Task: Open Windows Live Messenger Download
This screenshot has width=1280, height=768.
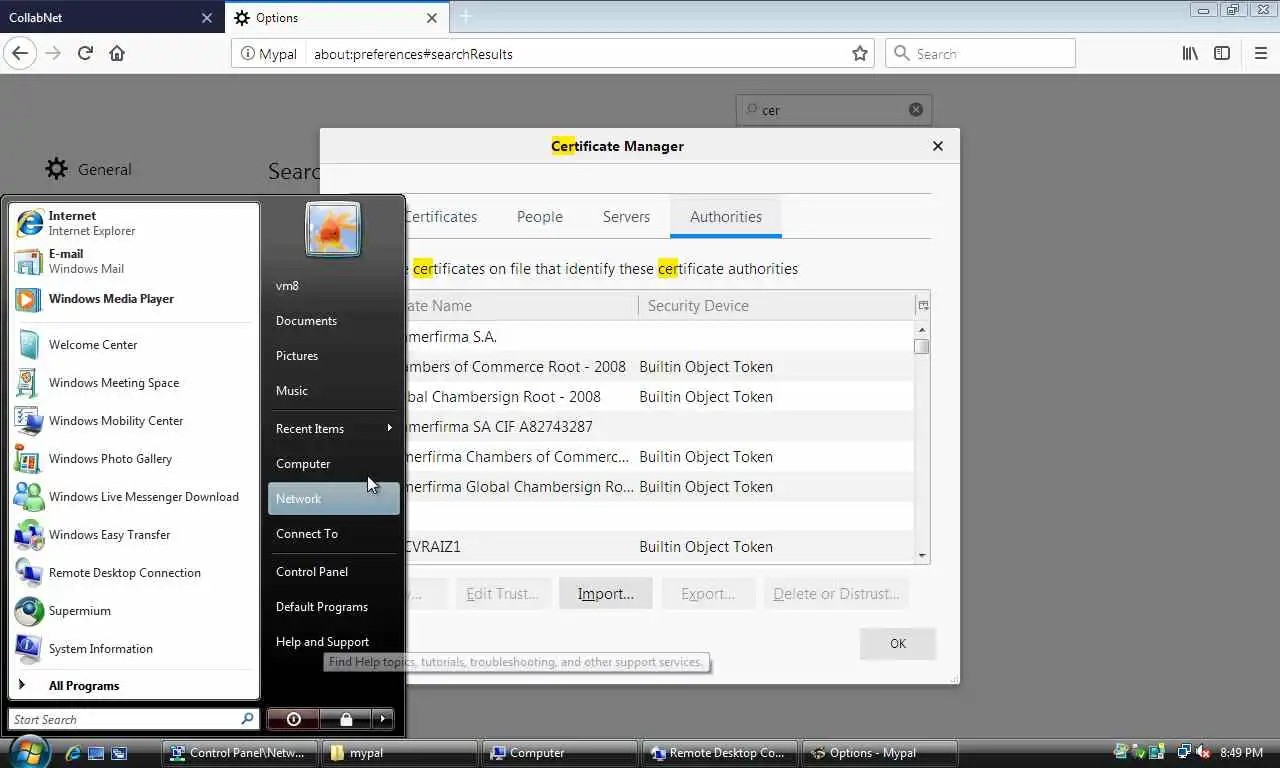Action: 134,496
